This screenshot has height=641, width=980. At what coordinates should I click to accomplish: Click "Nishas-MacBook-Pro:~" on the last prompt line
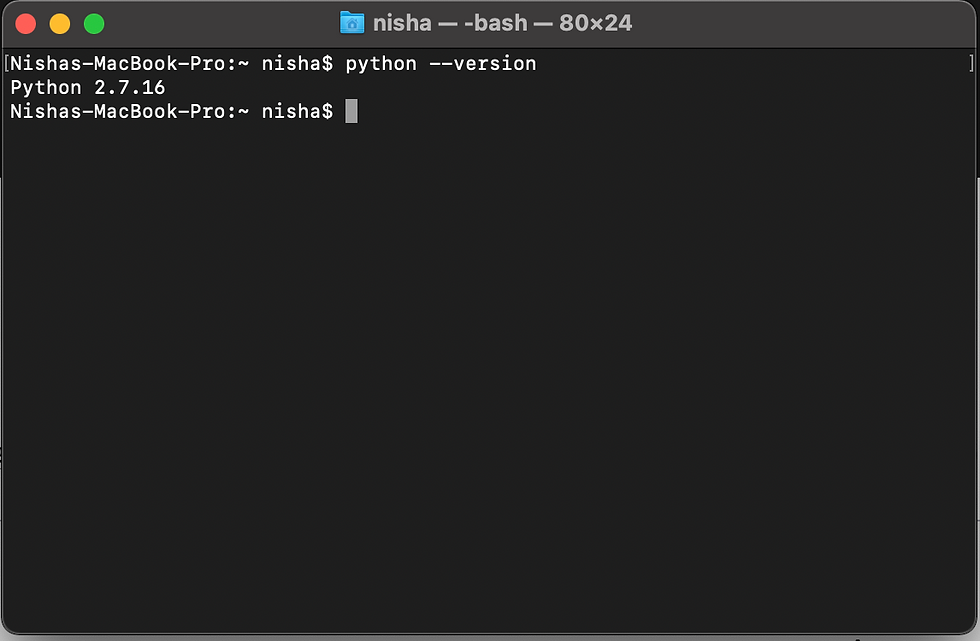(130, 111)
